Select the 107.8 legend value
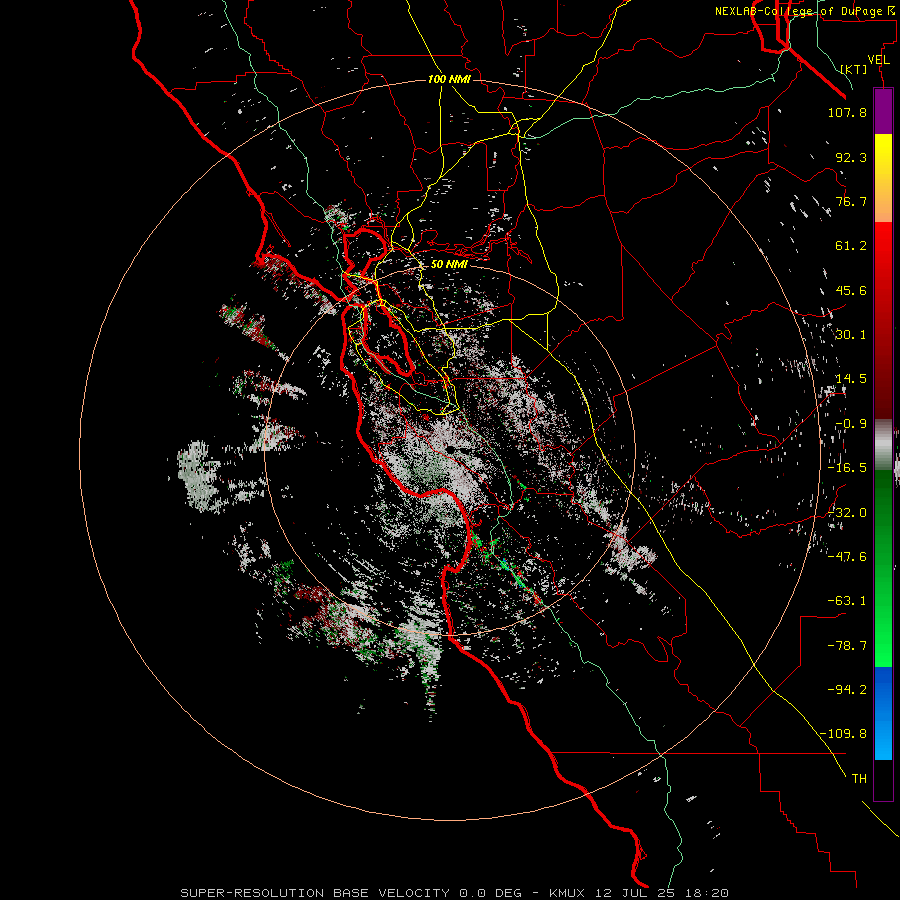 pos(847,112)
